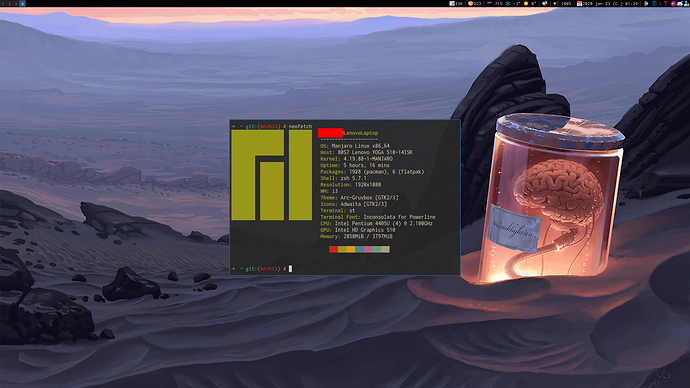Click the yellow weather sun icon
The height and width of the screenshot is (388, 690).
[525, 3]
